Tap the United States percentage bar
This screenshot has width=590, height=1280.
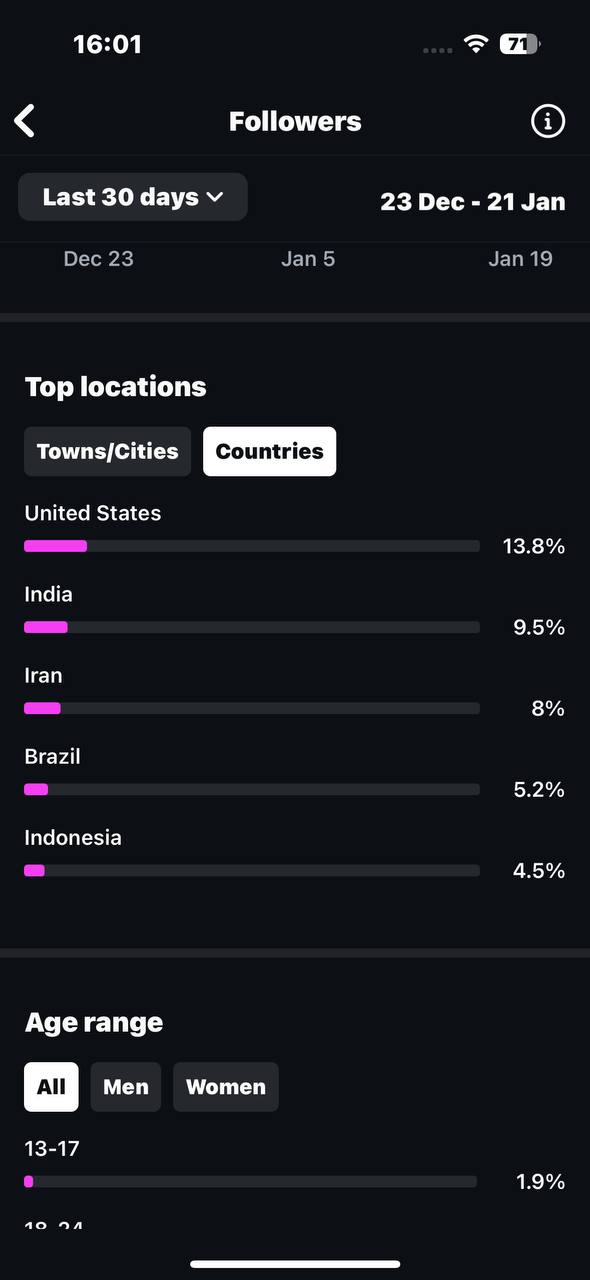252,546
